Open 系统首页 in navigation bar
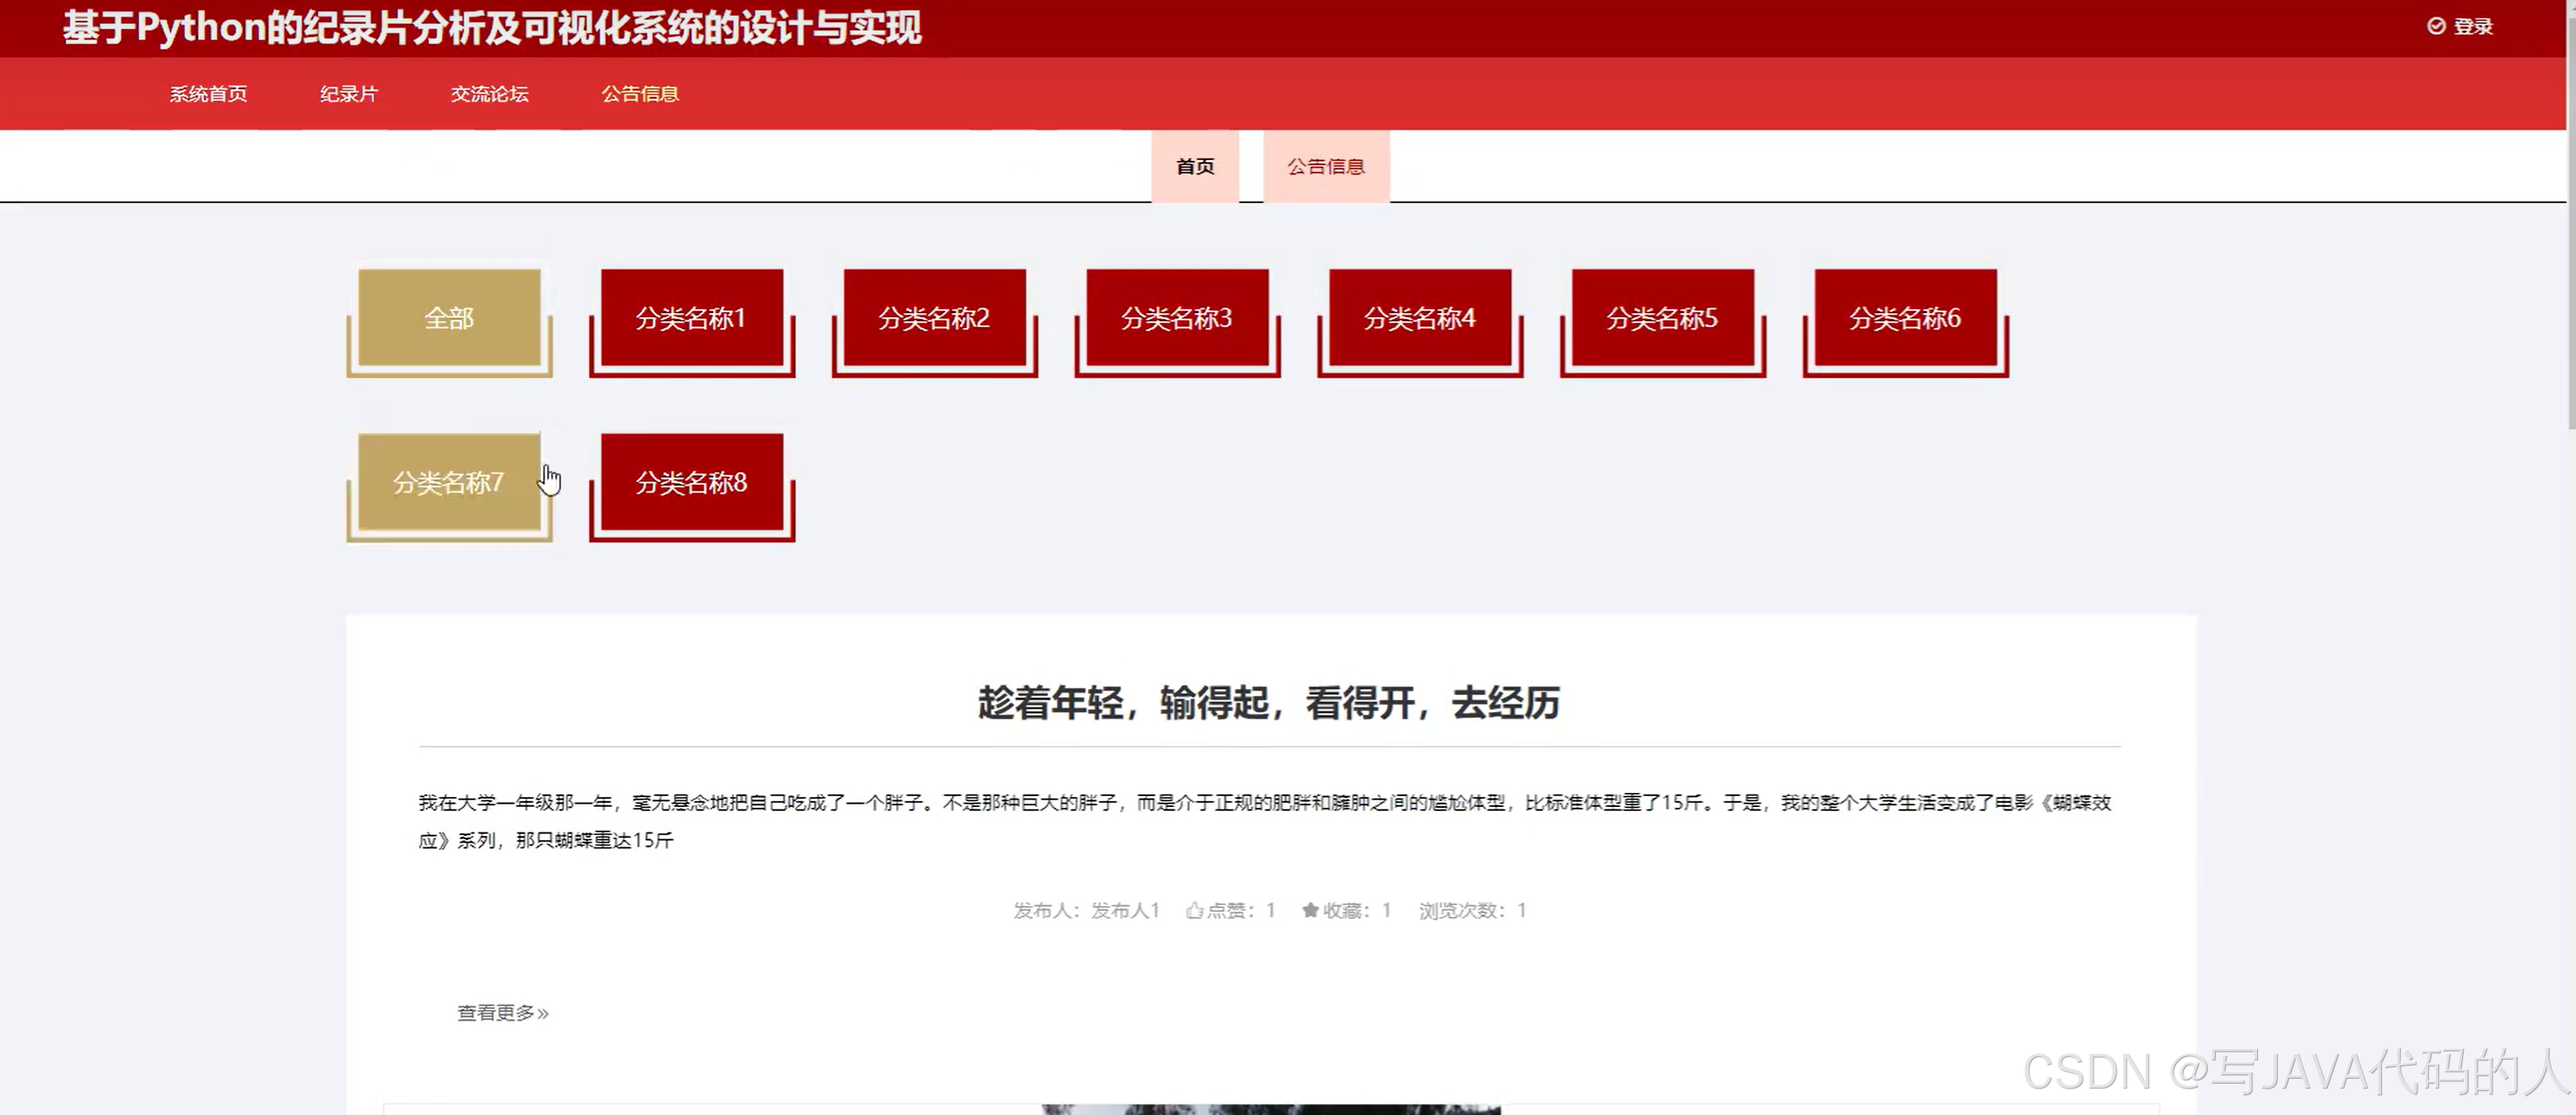This screenshot has width=2576, height=1115. (x=208, y=94)
